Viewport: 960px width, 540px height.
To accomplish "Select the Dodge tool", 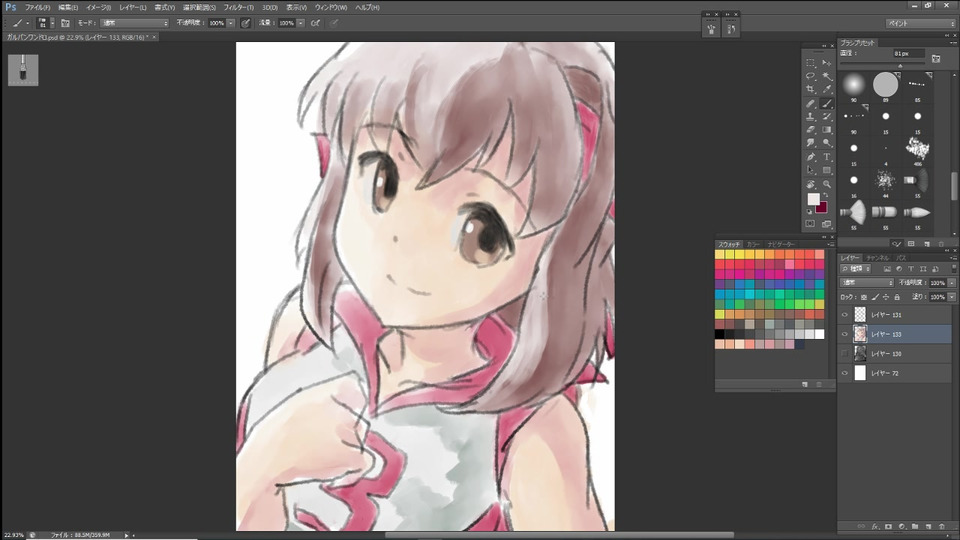I will pyautogui.click(x=827, y=143).
